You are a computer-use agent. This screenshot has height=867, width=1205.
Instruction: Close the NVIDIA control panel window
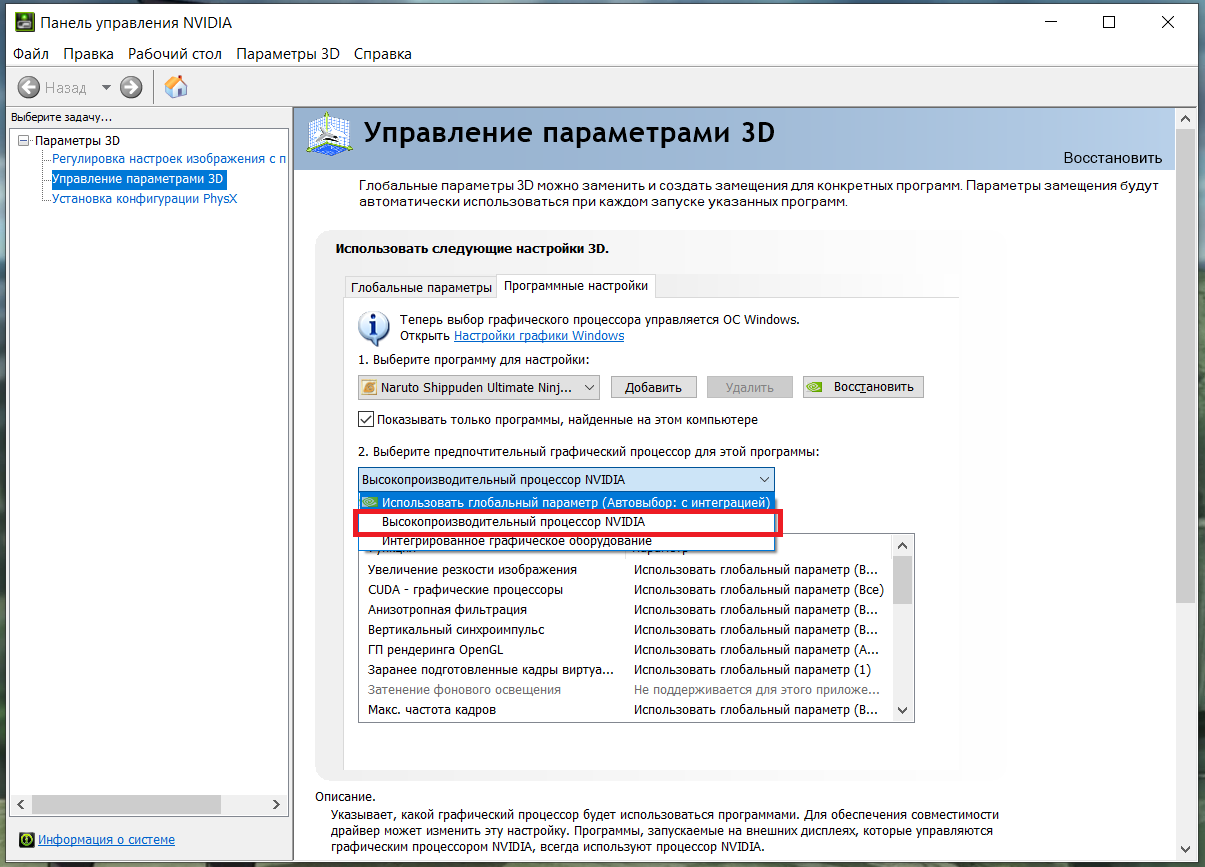(x=1167, y=22)
